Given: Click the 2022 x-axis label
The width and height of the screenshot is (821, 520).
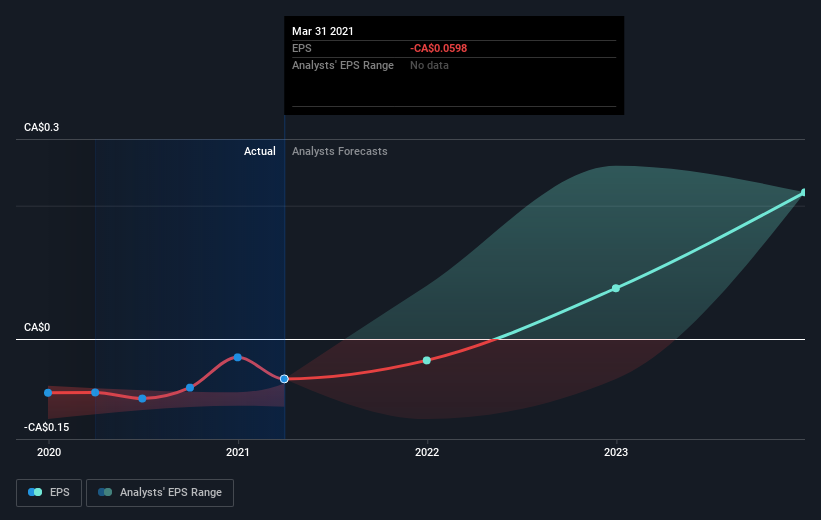Looking at the screenshot, I should (x=427, y=452).
